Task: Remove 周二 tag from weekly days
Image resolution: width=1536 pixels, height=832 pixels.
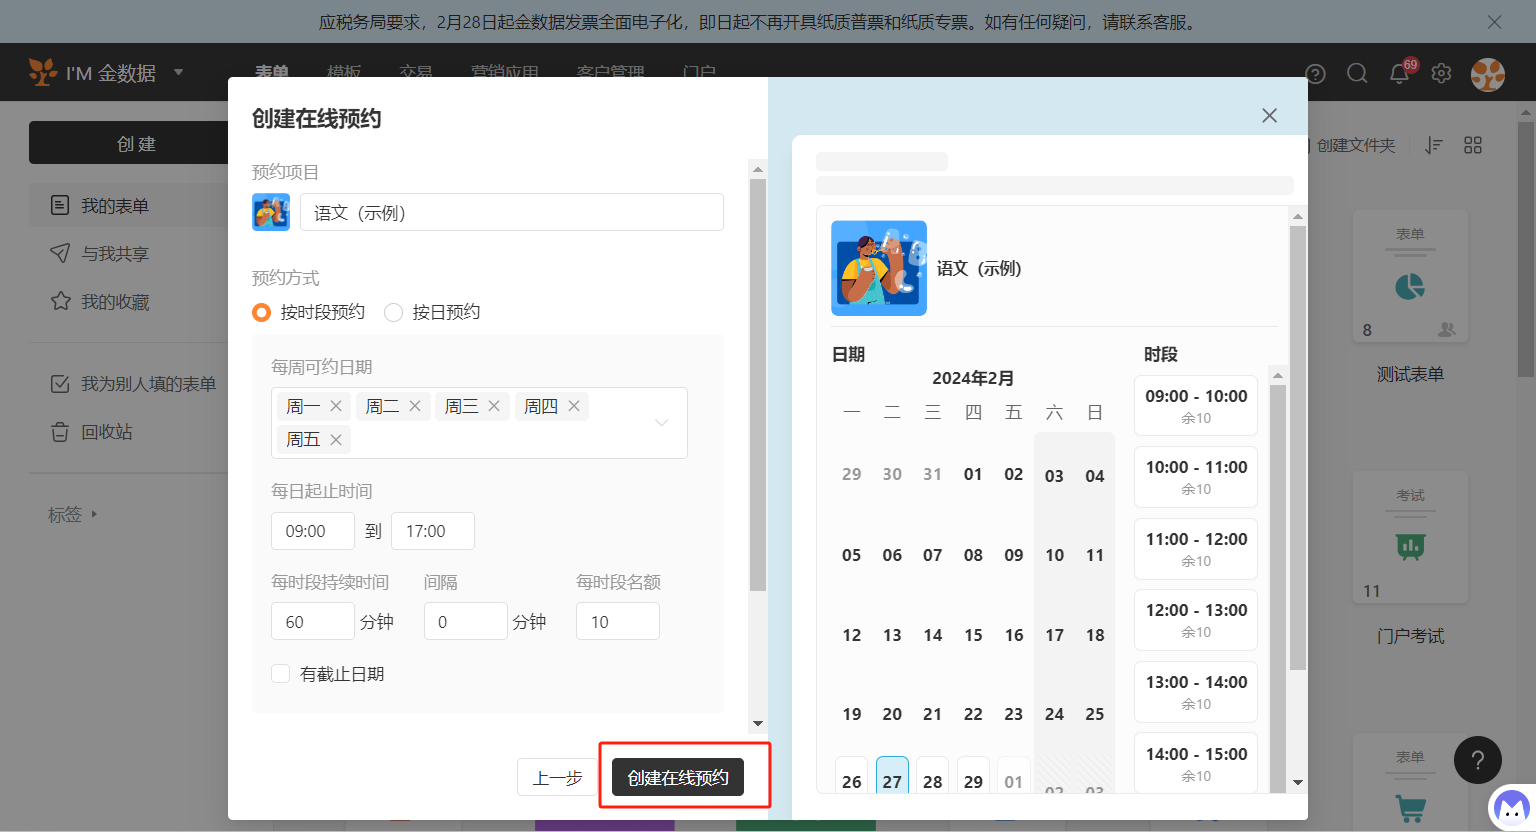Action: tap(415, 406)
